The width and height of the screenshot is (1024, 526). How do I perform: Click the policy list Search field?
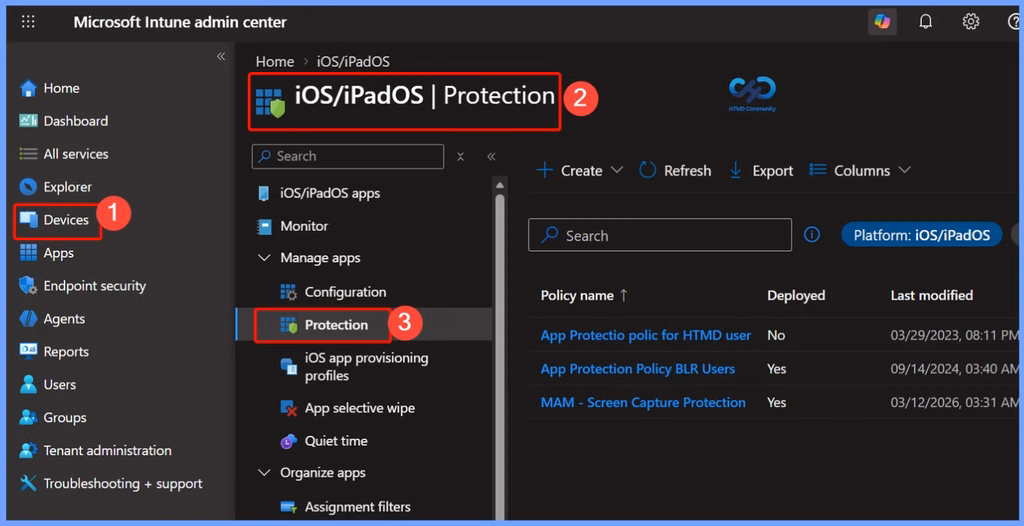tap(660, 235)
